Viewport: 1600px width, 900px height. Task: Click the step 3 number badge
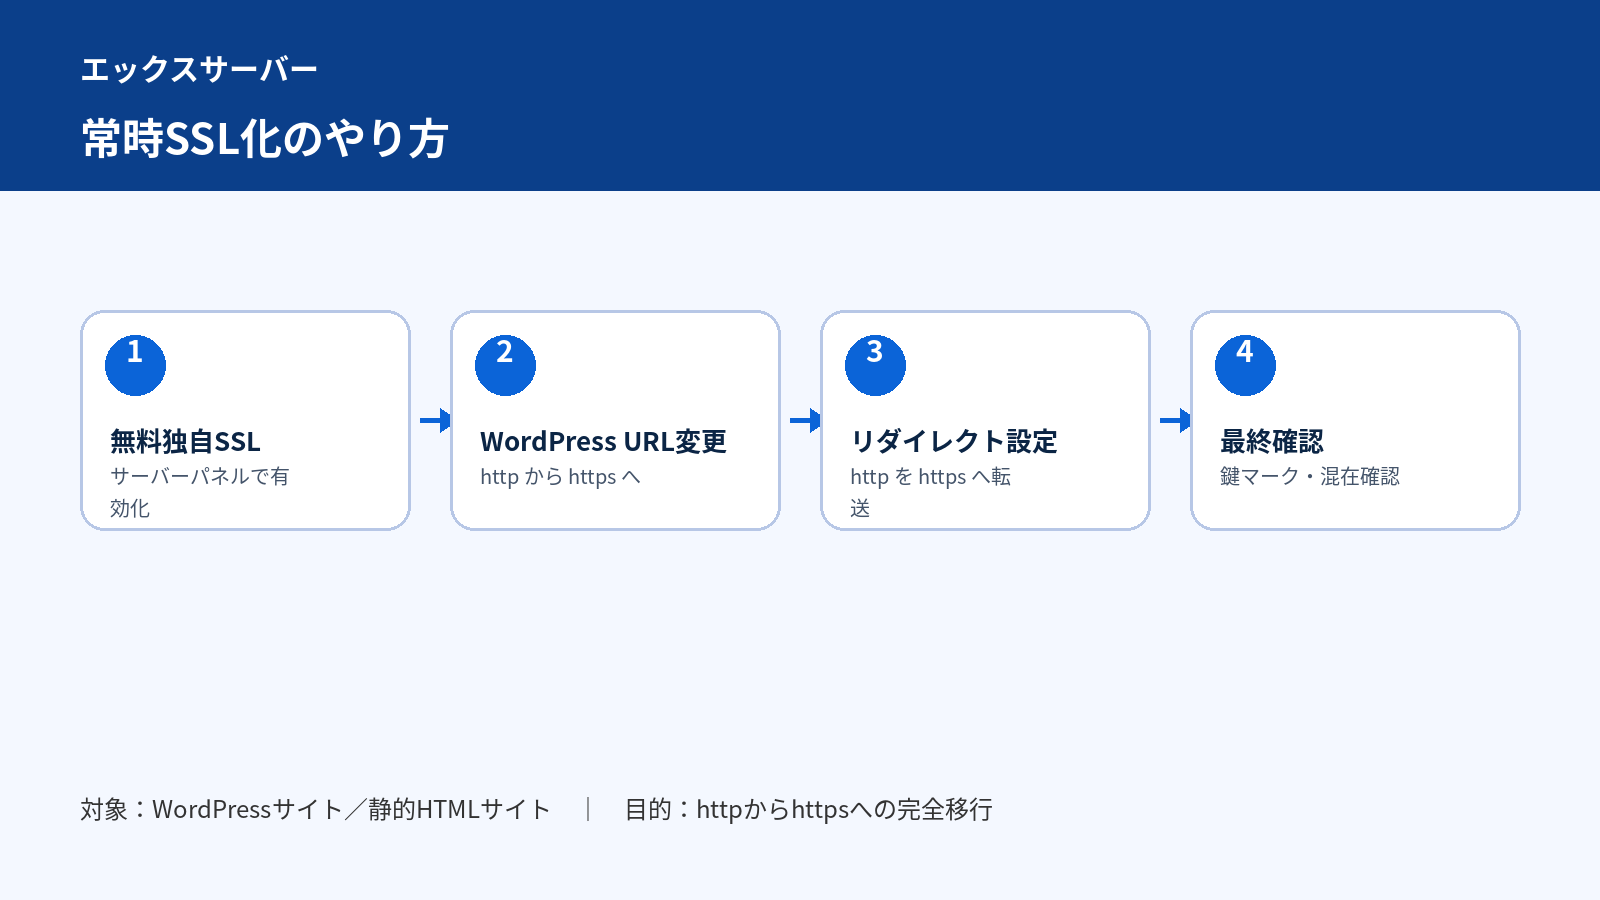click(875, 365)
